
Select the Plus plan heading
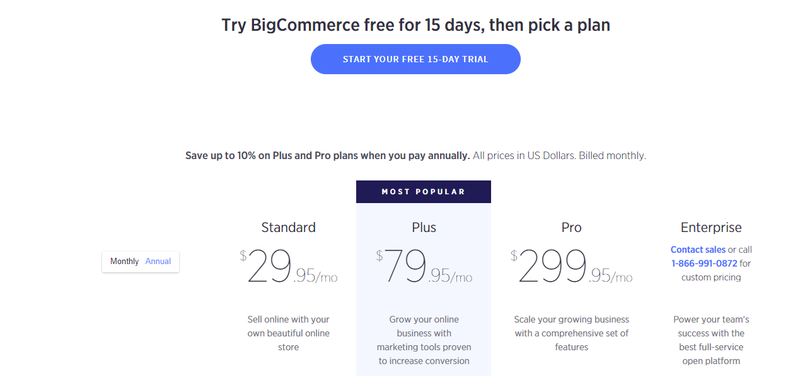(x=423, y=227)
